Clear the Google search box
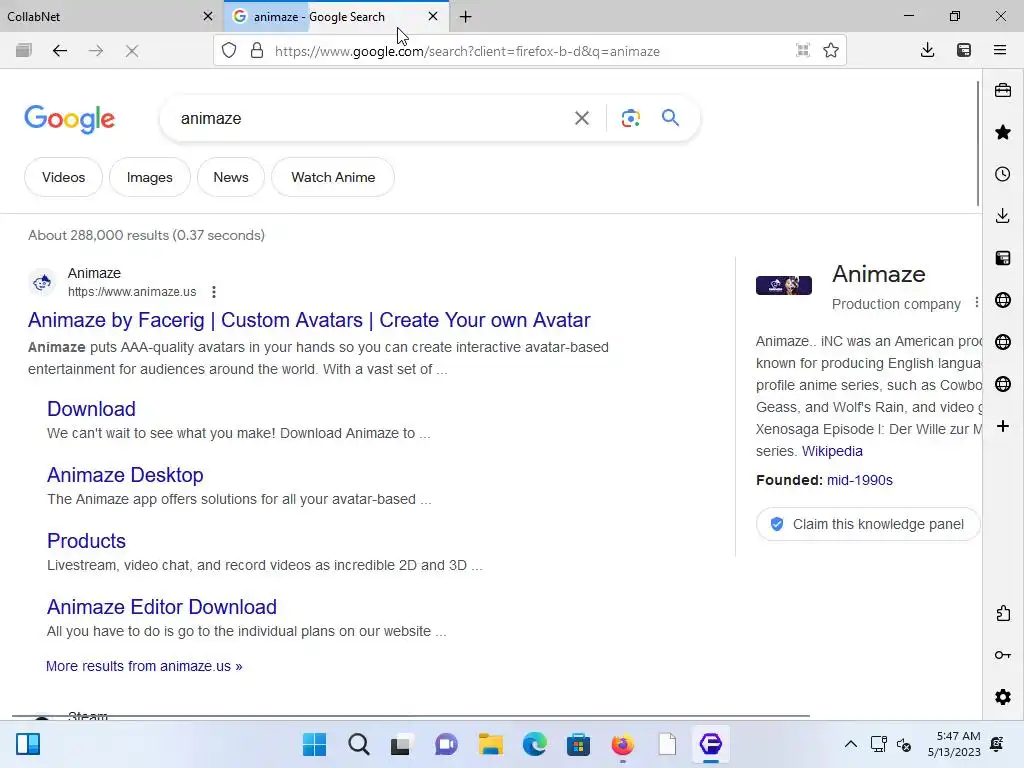 [582, 118]
